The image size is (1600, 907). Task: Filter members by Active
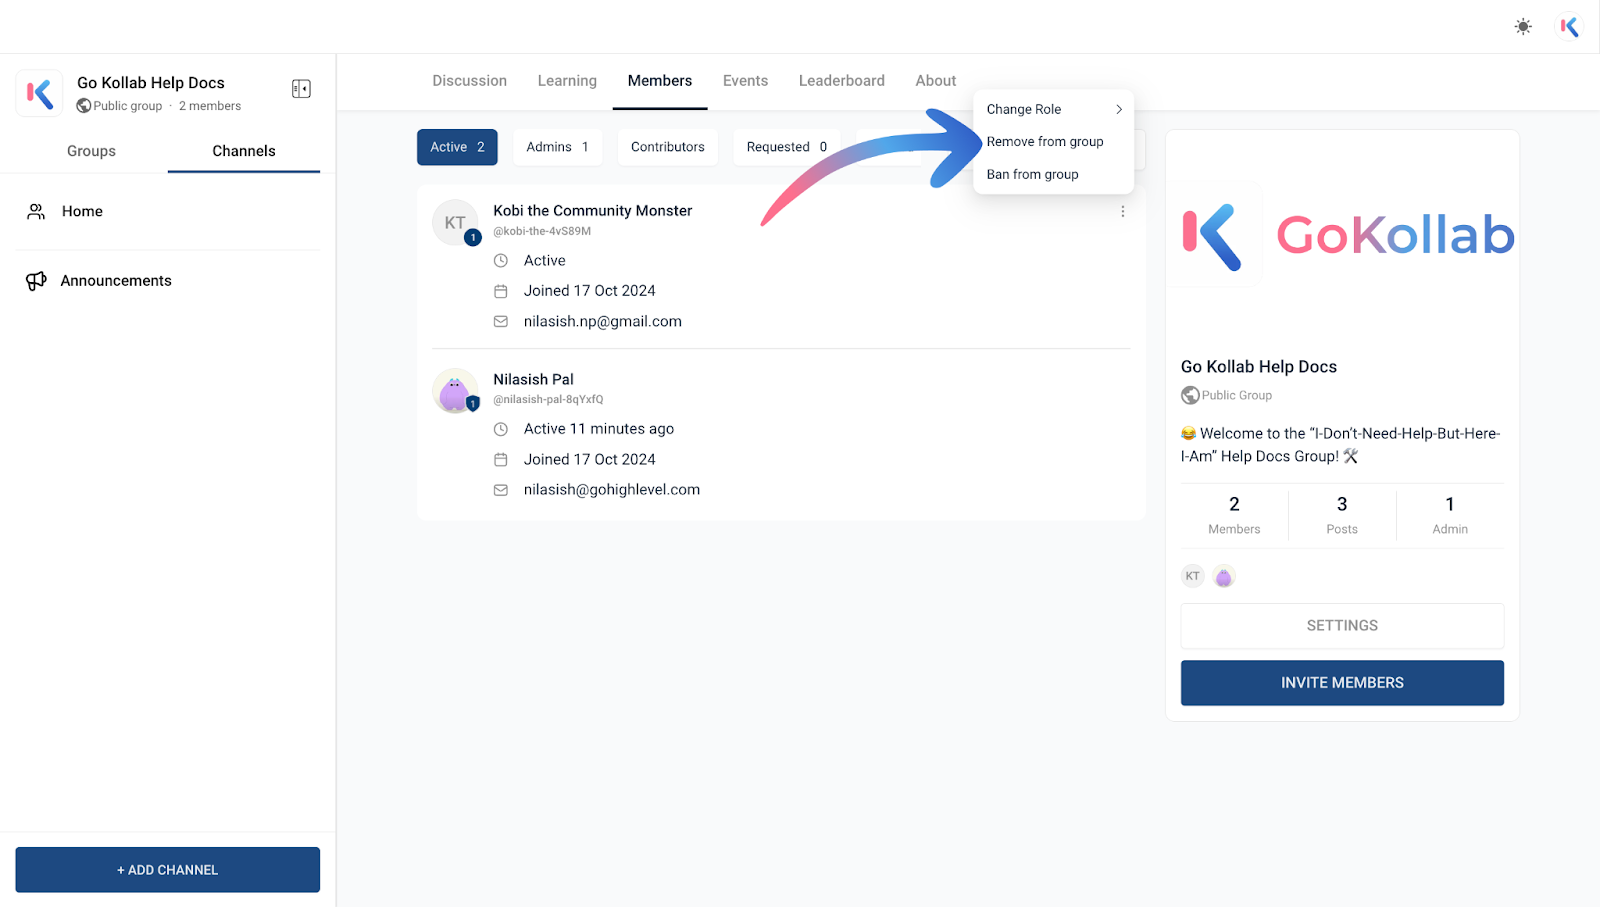coord(457,147)
